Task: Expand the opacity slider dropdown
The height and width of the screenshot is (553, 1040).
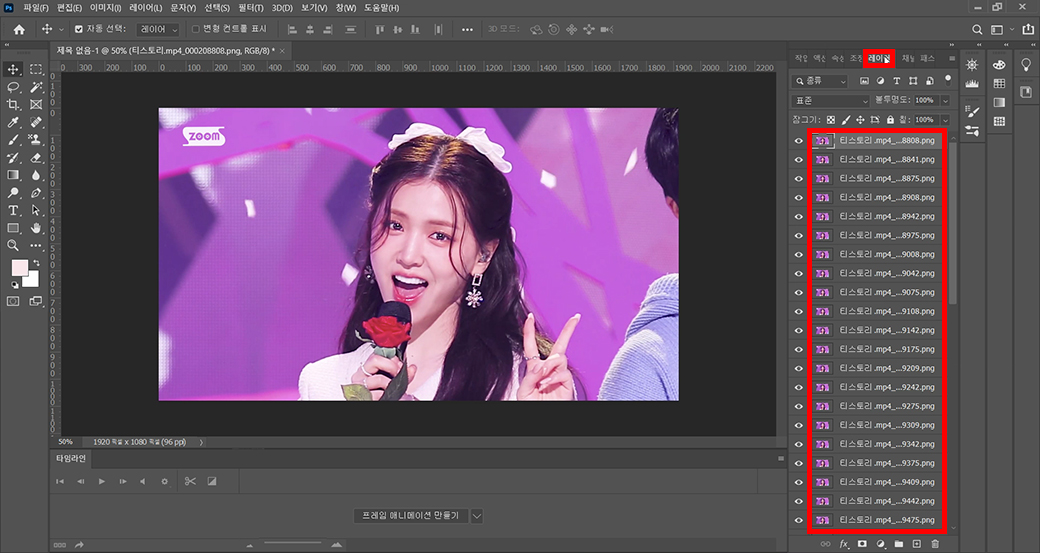Action: 945,101
